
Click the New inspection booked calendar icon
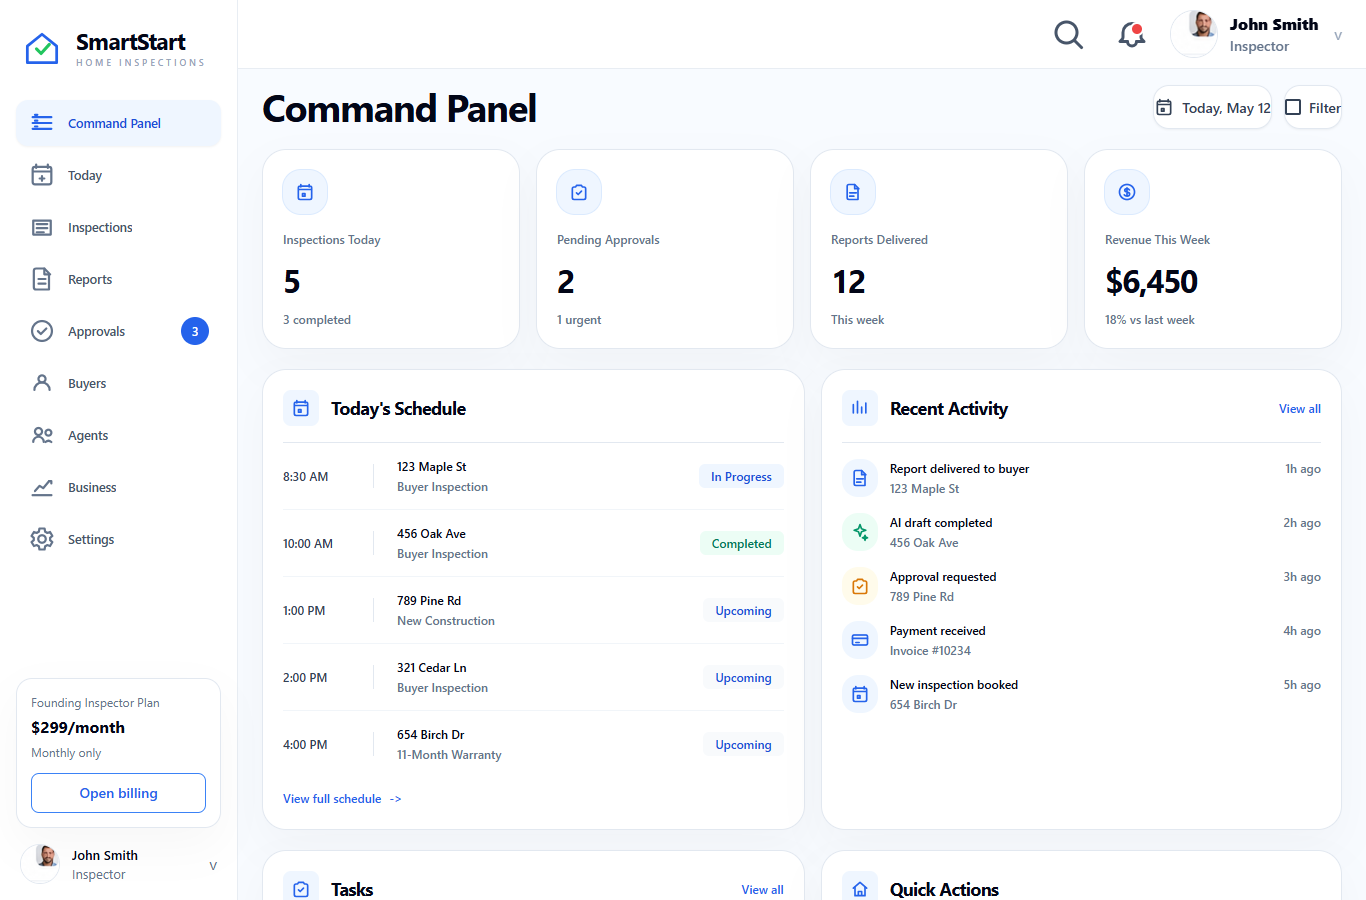click(x=860, y=694)
